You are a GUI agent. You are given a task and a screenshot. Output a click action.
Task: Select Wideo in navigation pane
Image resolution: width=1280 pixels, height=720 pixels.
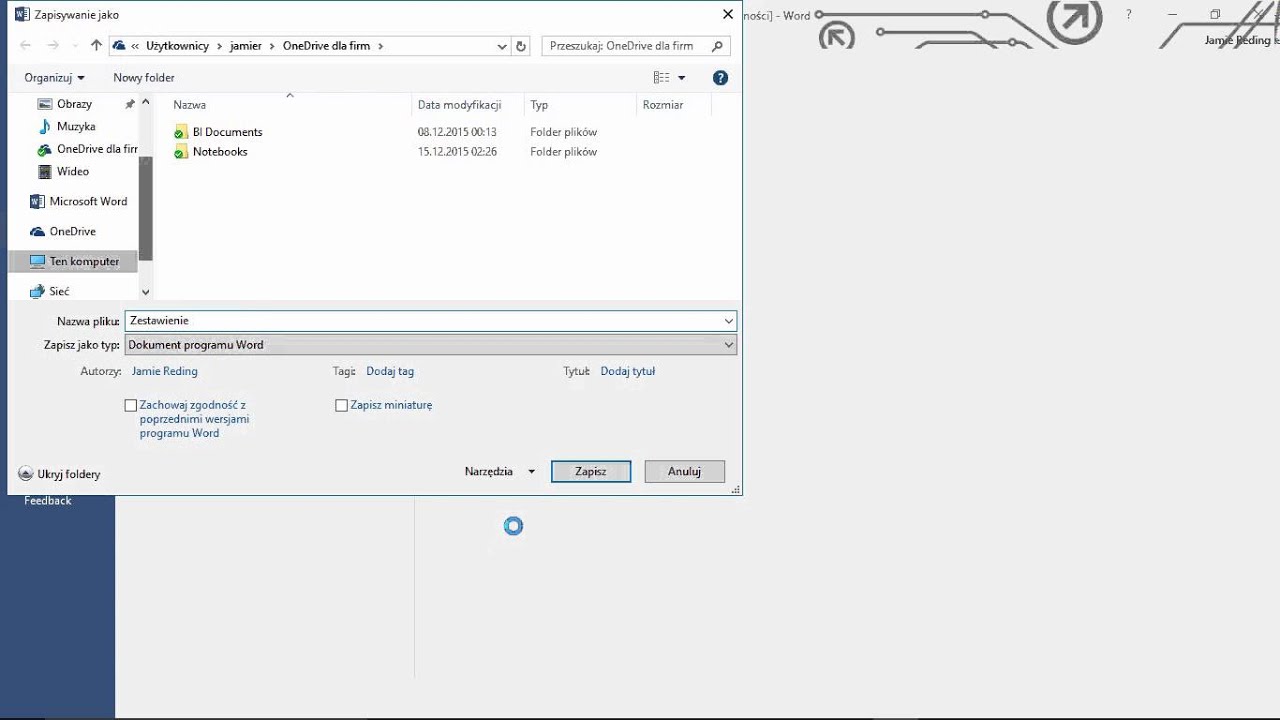[x=73, y=172]
